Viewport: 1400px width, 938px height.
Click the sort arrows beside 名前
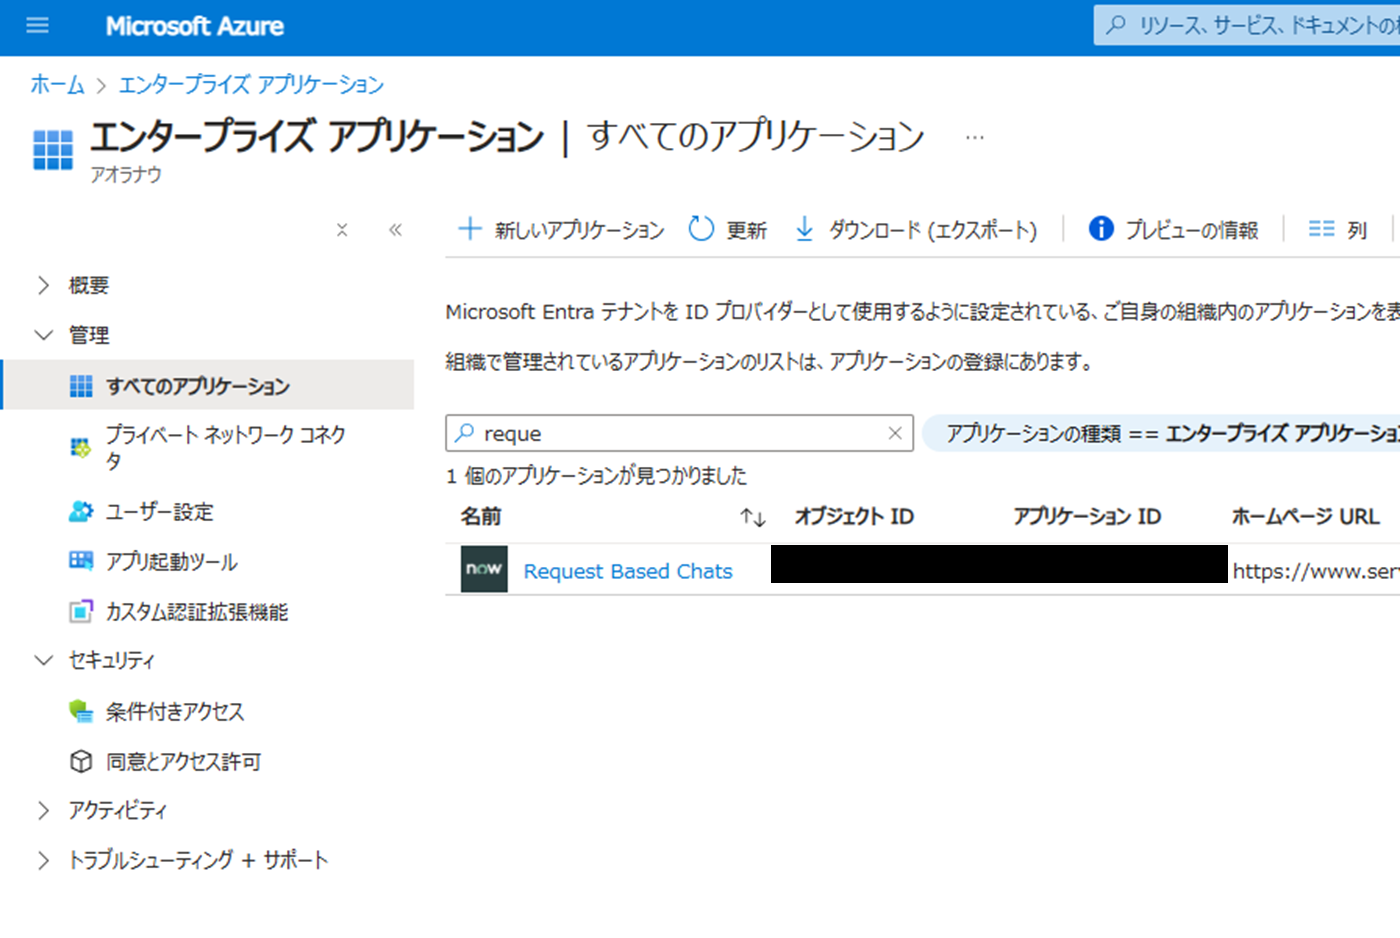(x=753, y=517)
